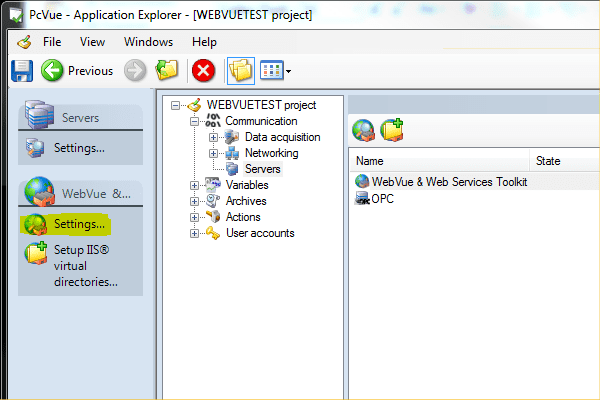Expand the Data acquisition node
The image size is (600, 400).
tap(213, 137)
